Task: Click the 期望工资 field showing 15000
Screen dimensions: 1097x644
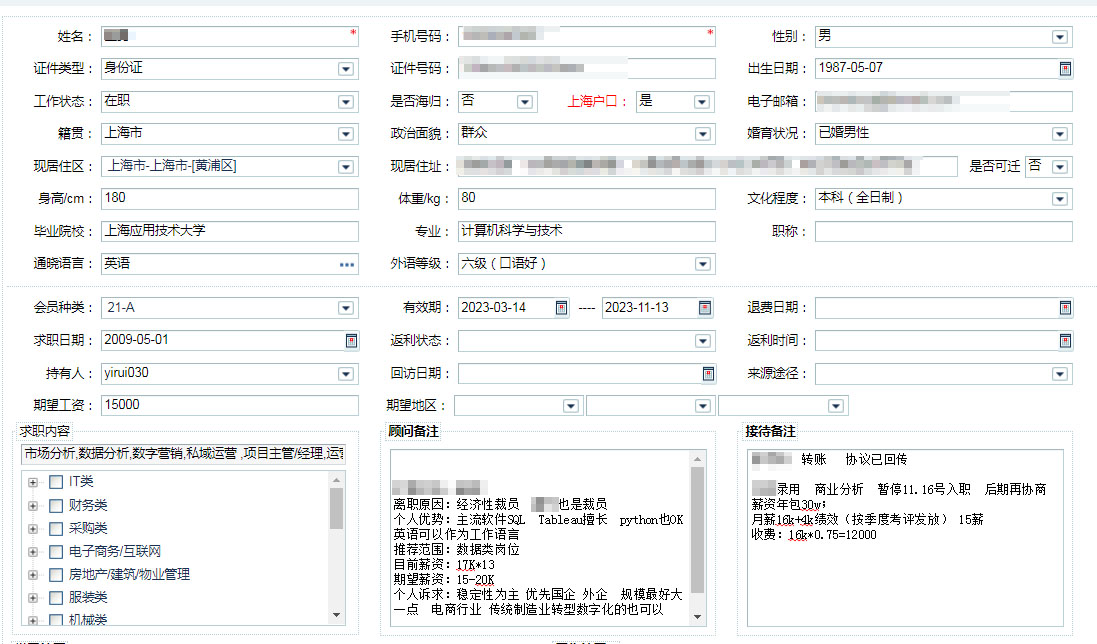Action: click(x=229, y=406)
